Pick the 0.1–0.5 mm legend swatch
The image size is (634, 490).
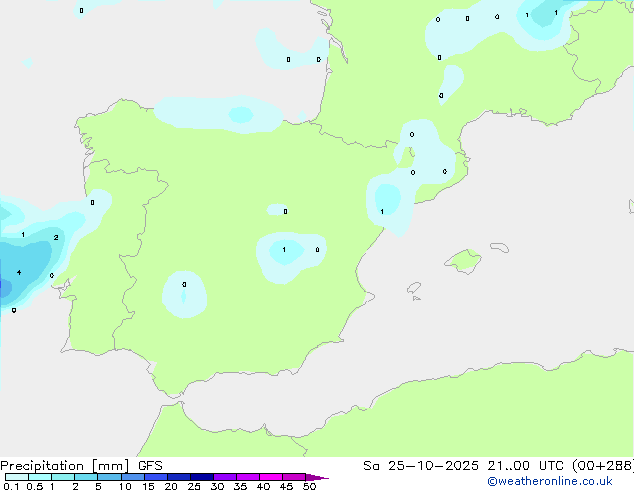click(x=17, y=477)
